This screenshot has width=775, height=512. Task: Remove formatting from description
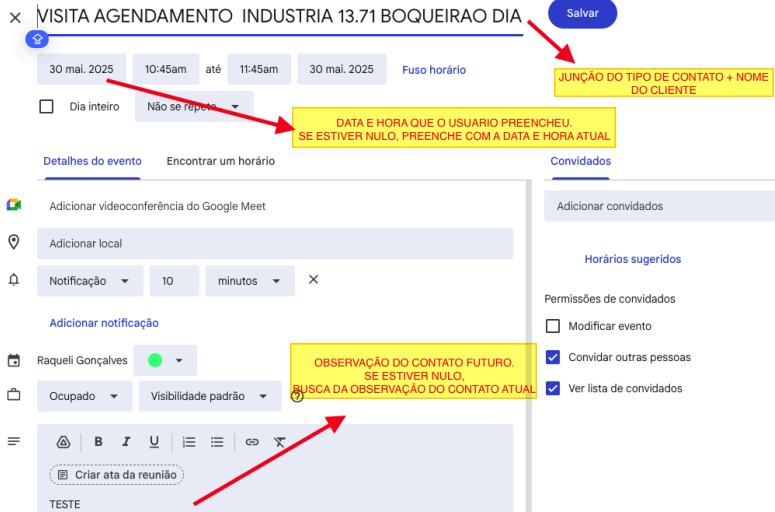point(280,442)
